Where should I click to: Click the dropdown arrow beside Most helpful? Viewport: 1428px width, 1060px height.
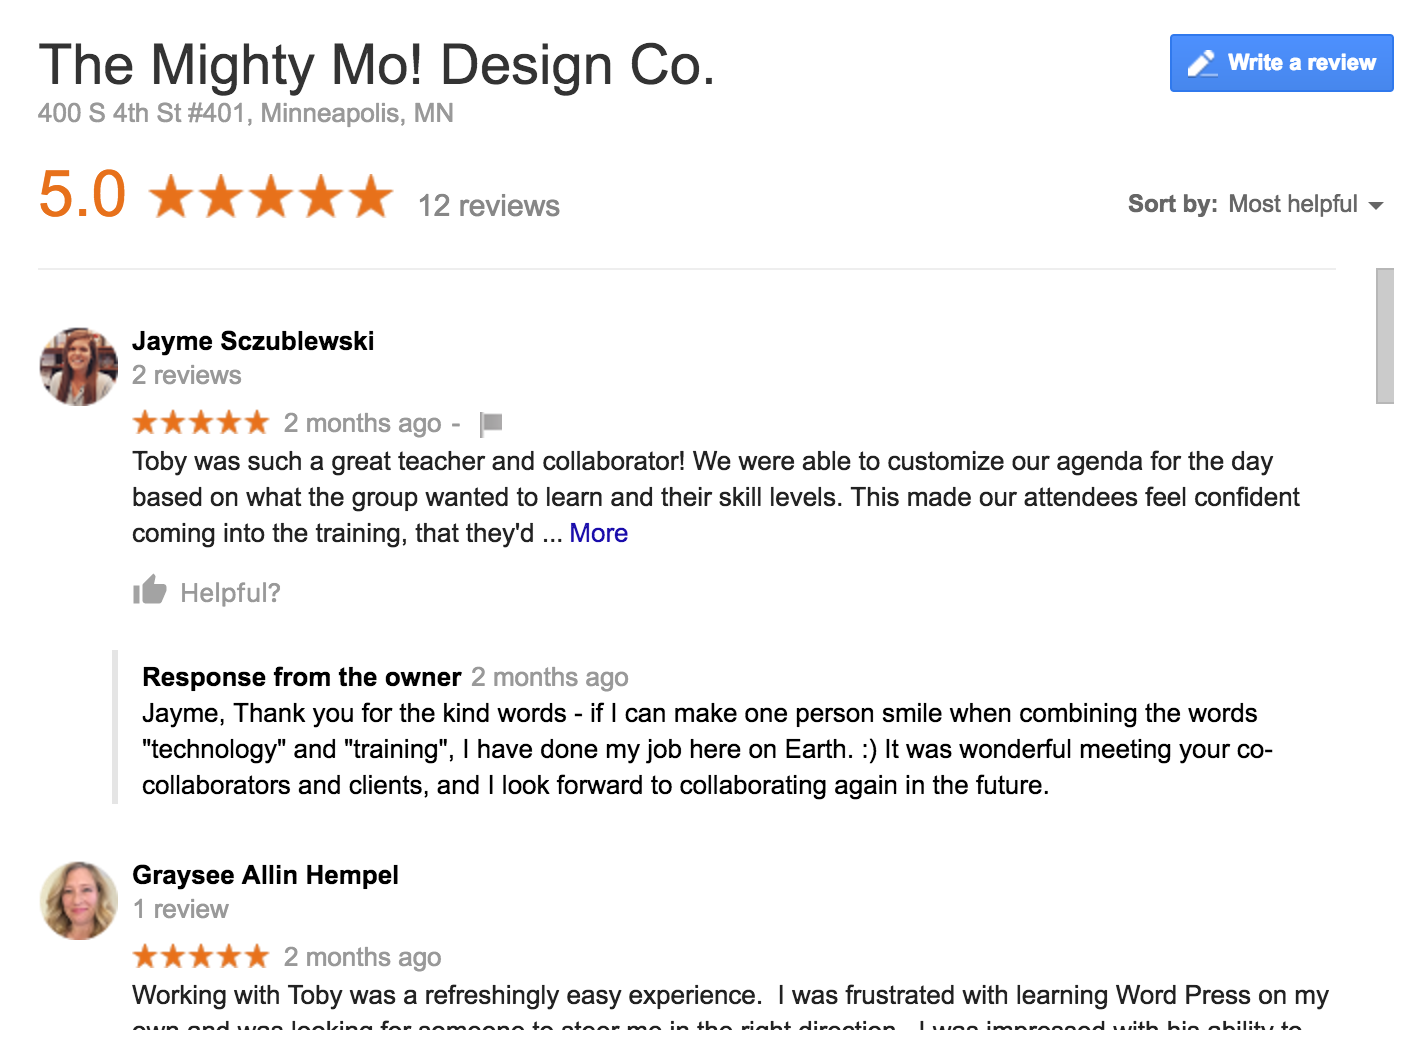[1376, 206]
